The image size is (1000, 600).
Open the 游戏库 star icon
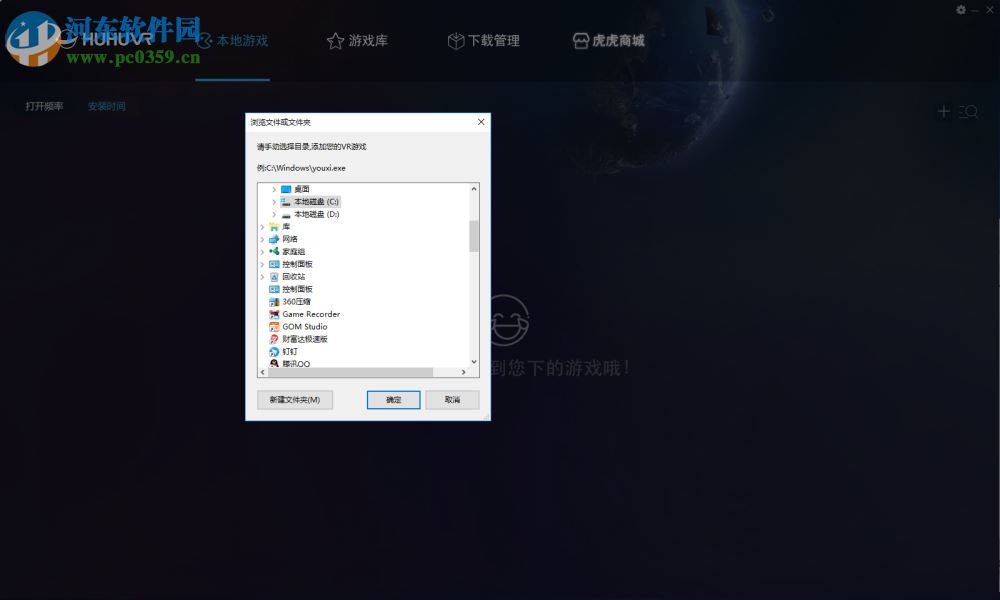(335, 41)
